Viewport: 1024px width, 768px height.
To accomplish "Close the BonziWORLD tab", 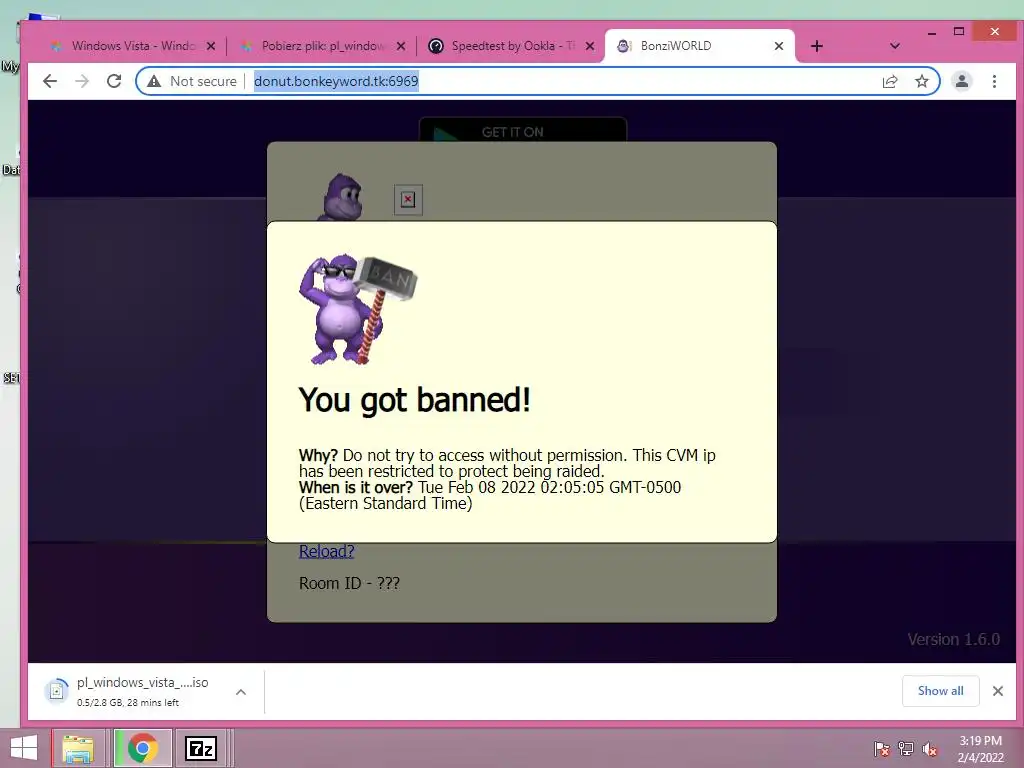I will click(x=778, y=46).
